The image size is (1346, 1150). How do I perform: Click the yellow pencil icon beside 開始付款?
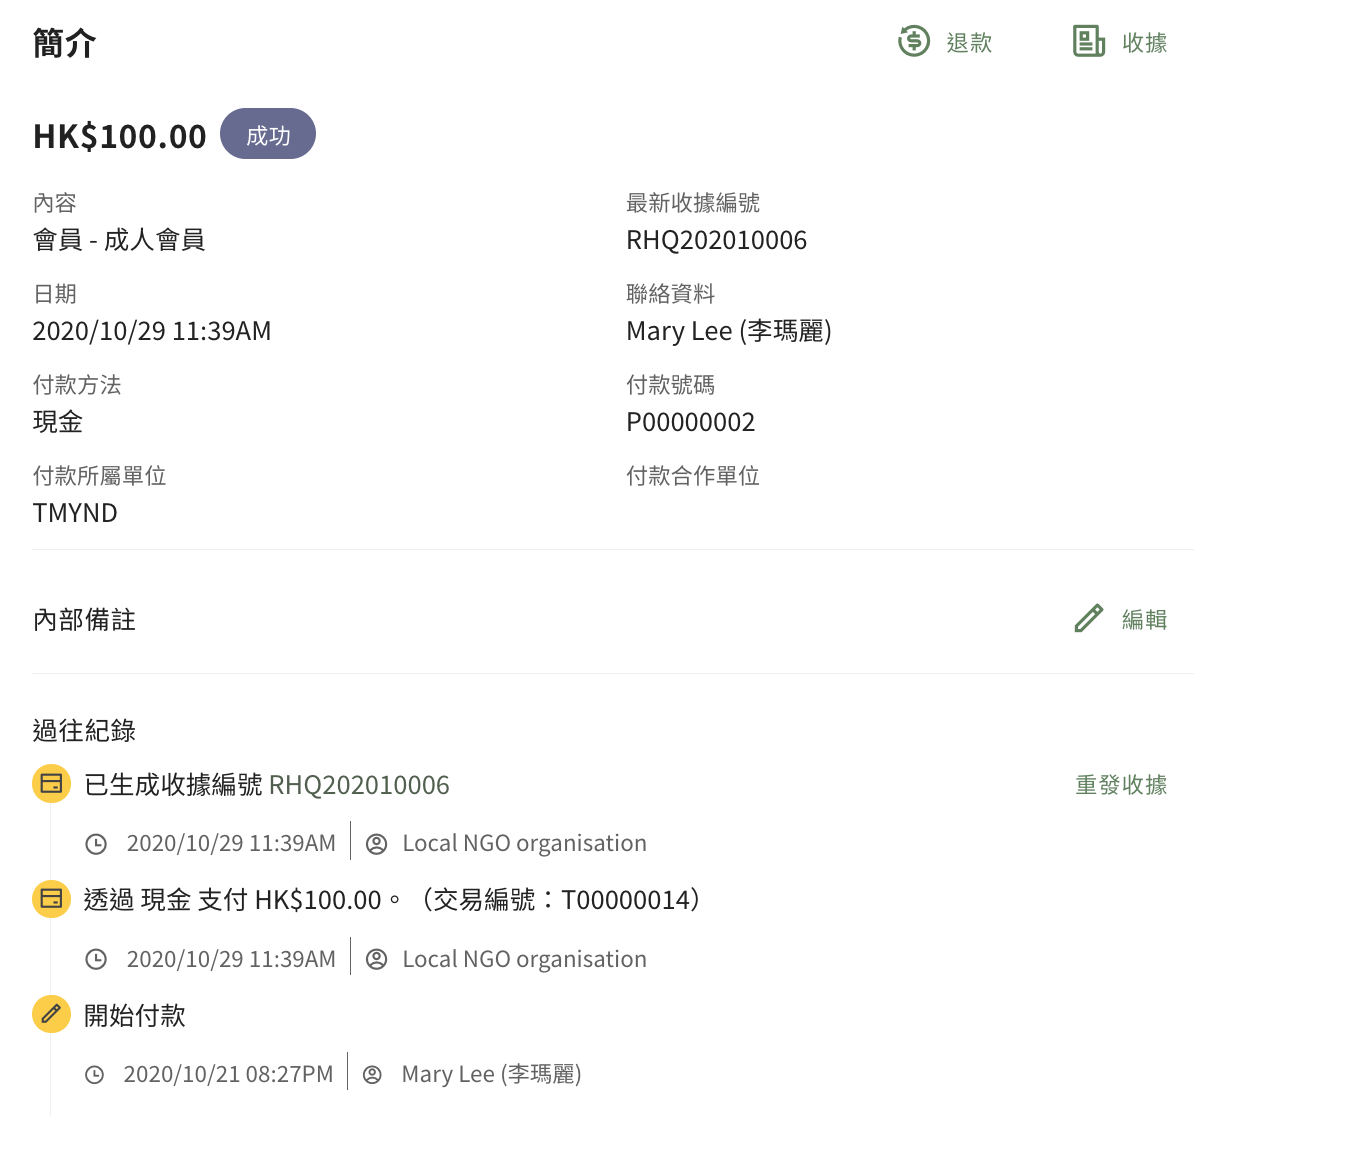click(51, 1014)
